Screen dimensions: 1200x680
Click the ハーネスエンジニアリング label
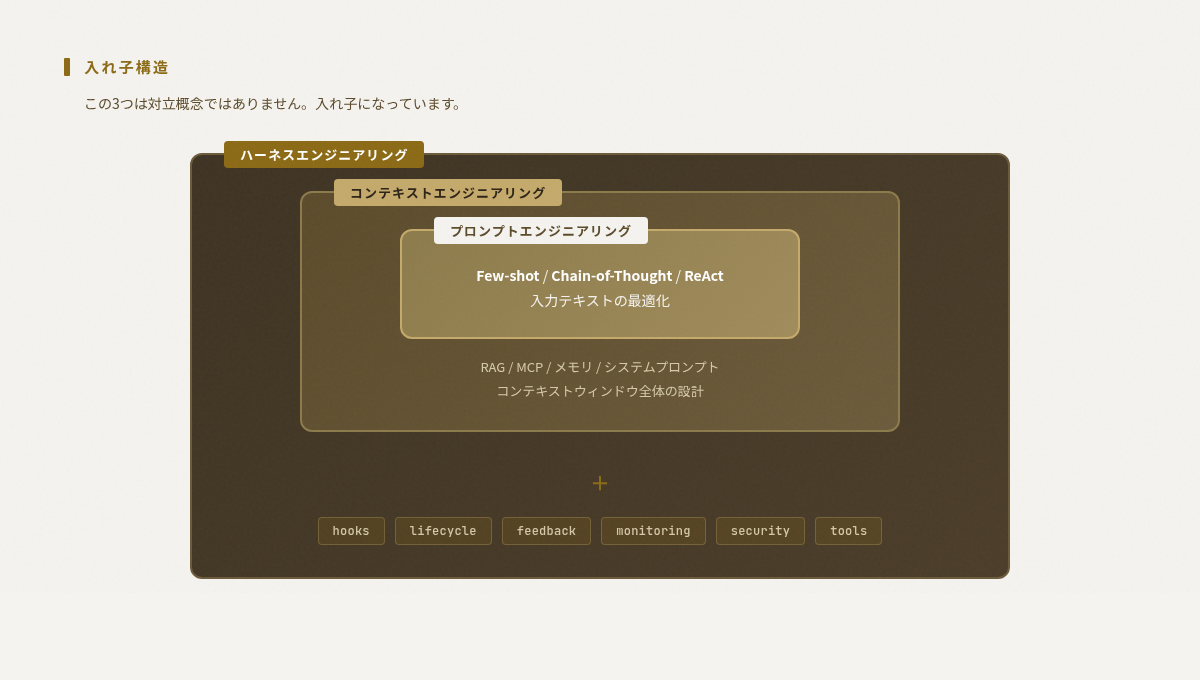[324, 155]
